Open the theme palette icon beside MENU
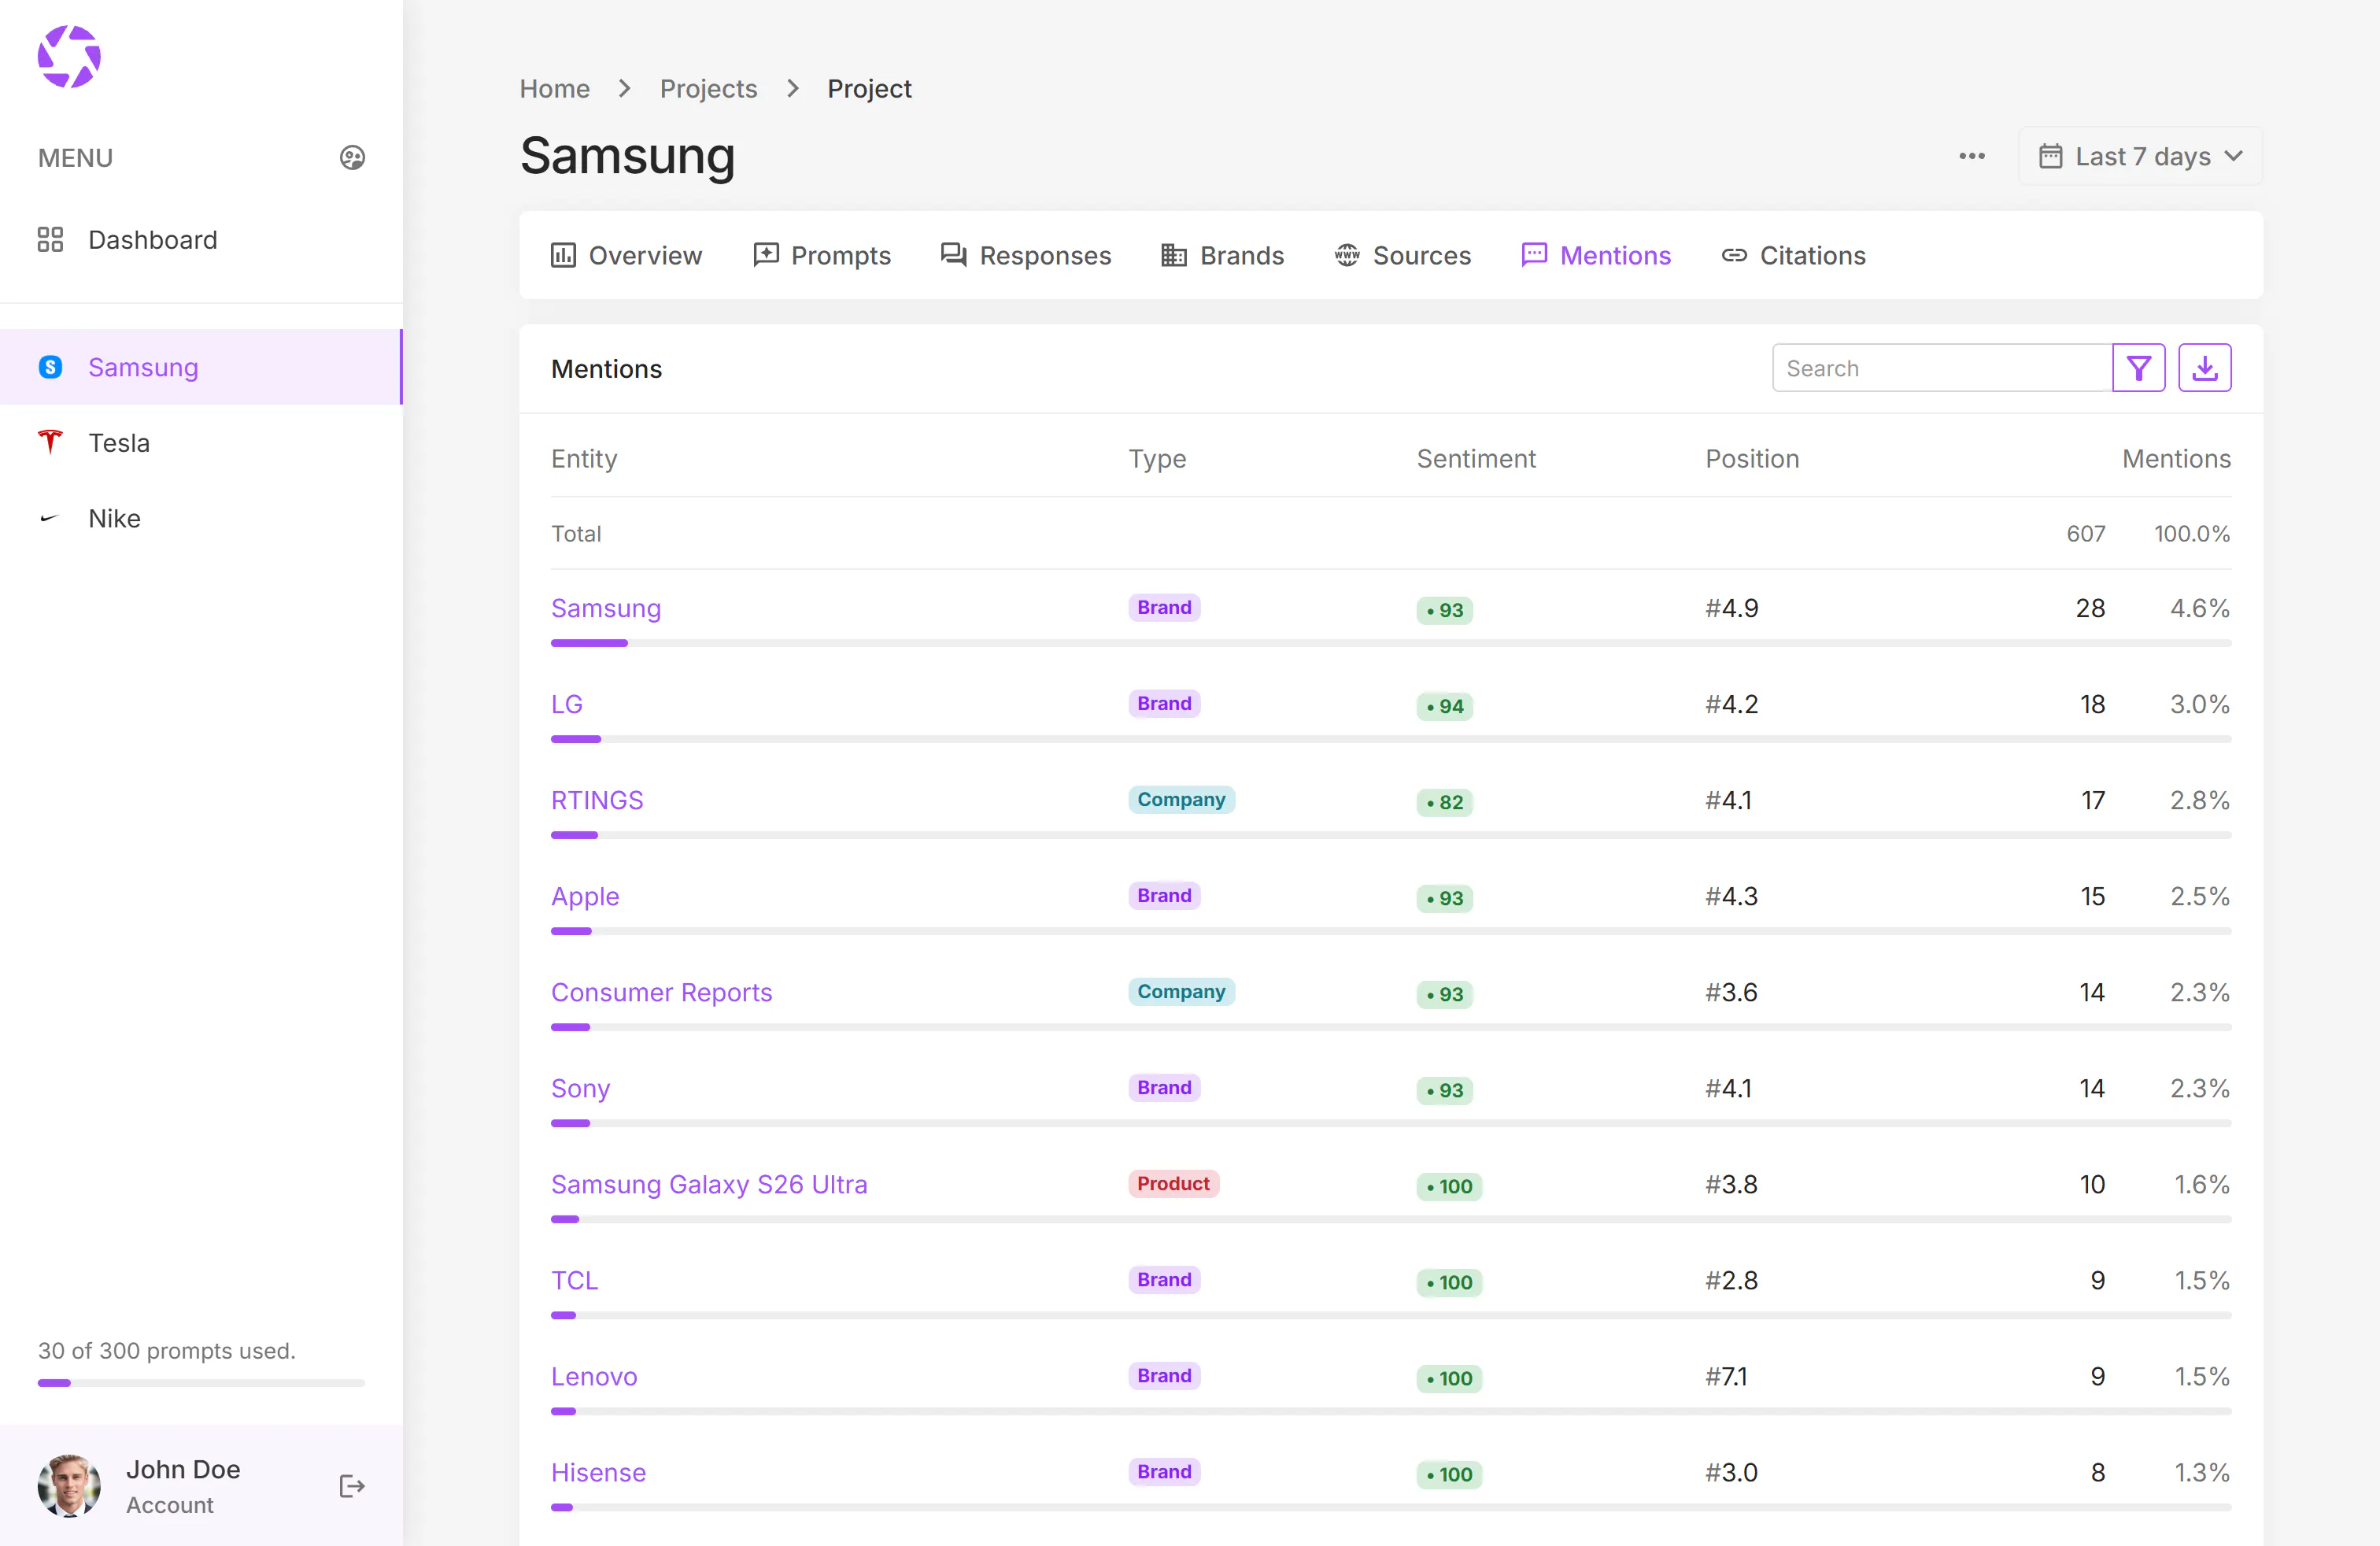2380x1546 pixels. (x=352, y=157)
